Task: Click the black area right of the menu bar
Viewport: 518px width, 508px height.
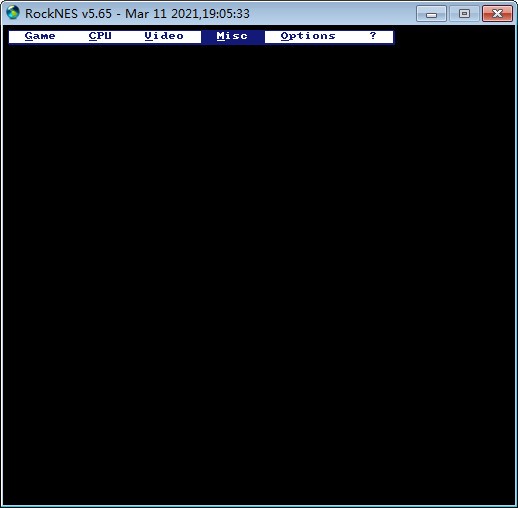Action: 454,36
